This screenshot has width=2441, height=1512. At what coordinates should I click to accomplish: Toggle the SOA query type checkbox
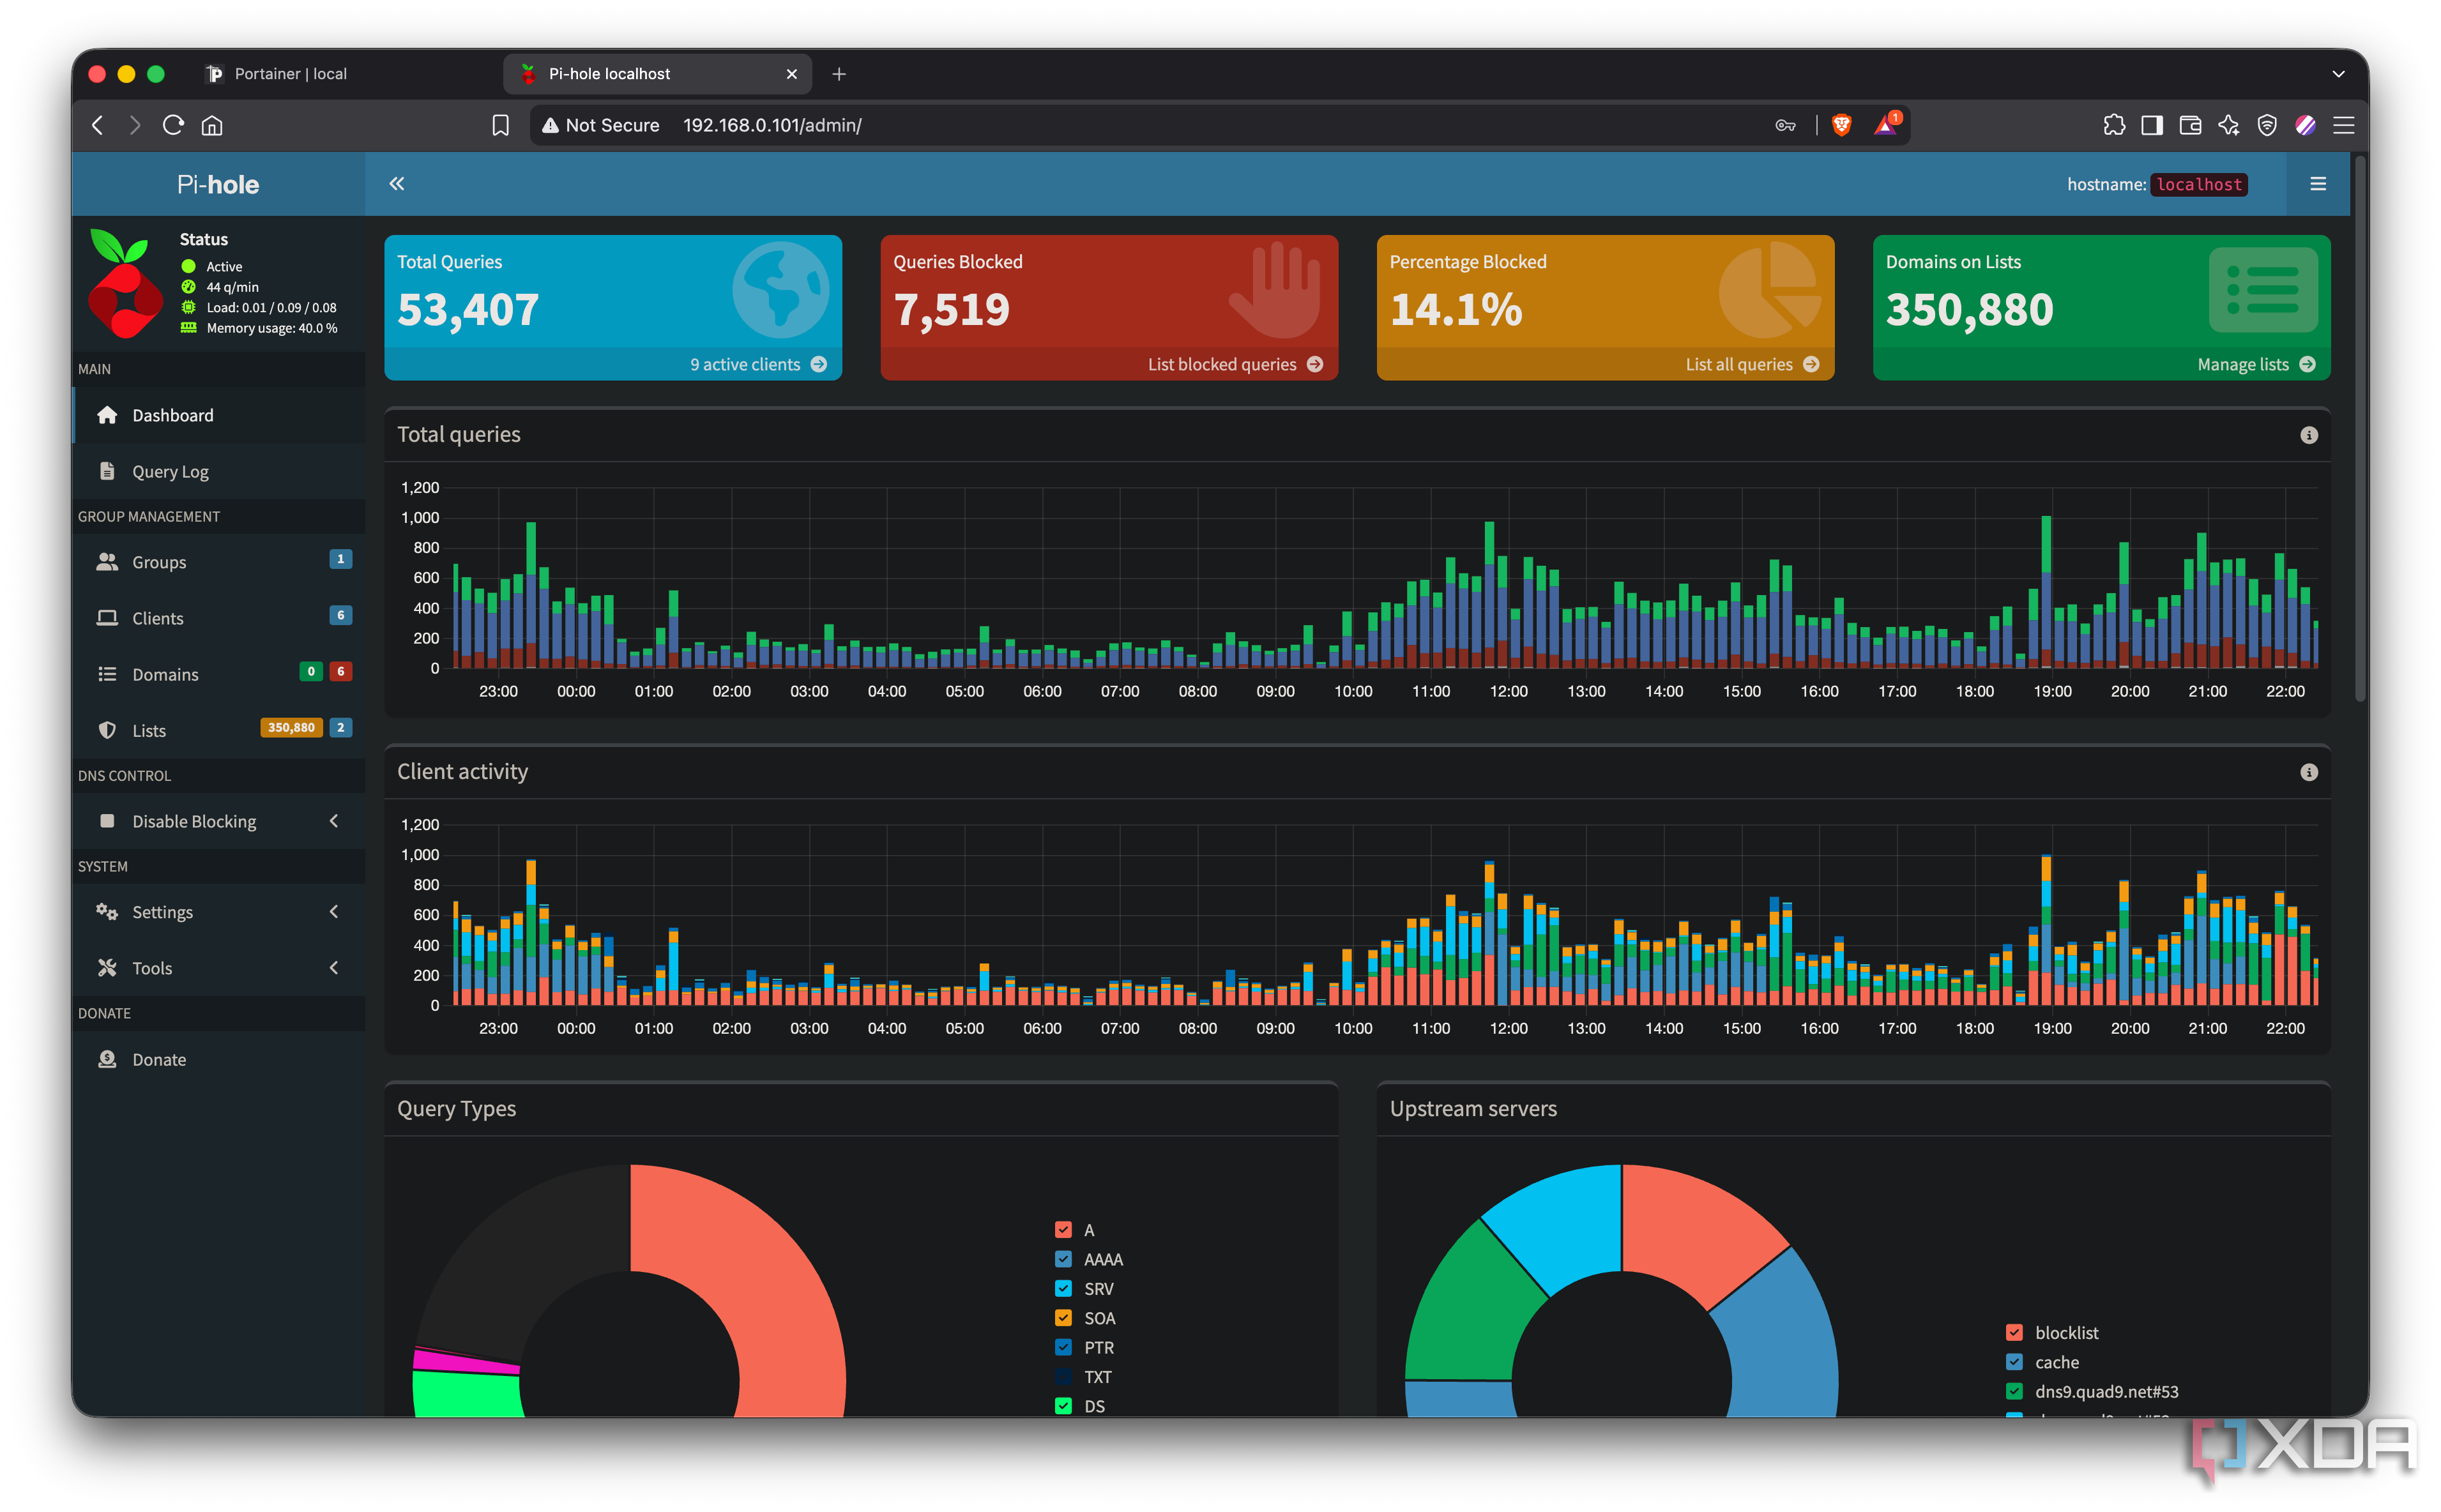(x=1063, y=1318)
